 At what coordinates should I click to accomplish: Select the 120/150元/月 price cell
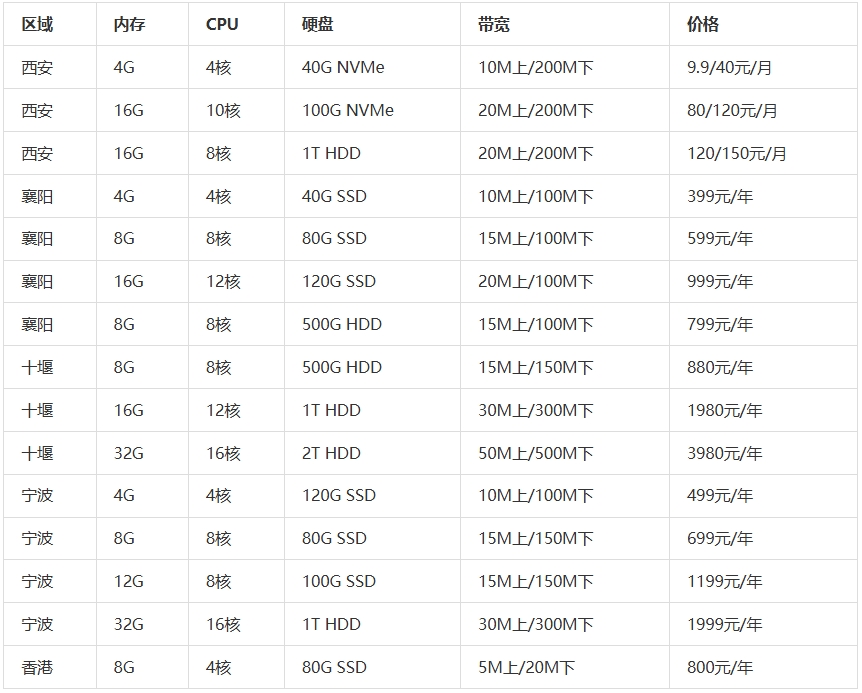[736, 153]
